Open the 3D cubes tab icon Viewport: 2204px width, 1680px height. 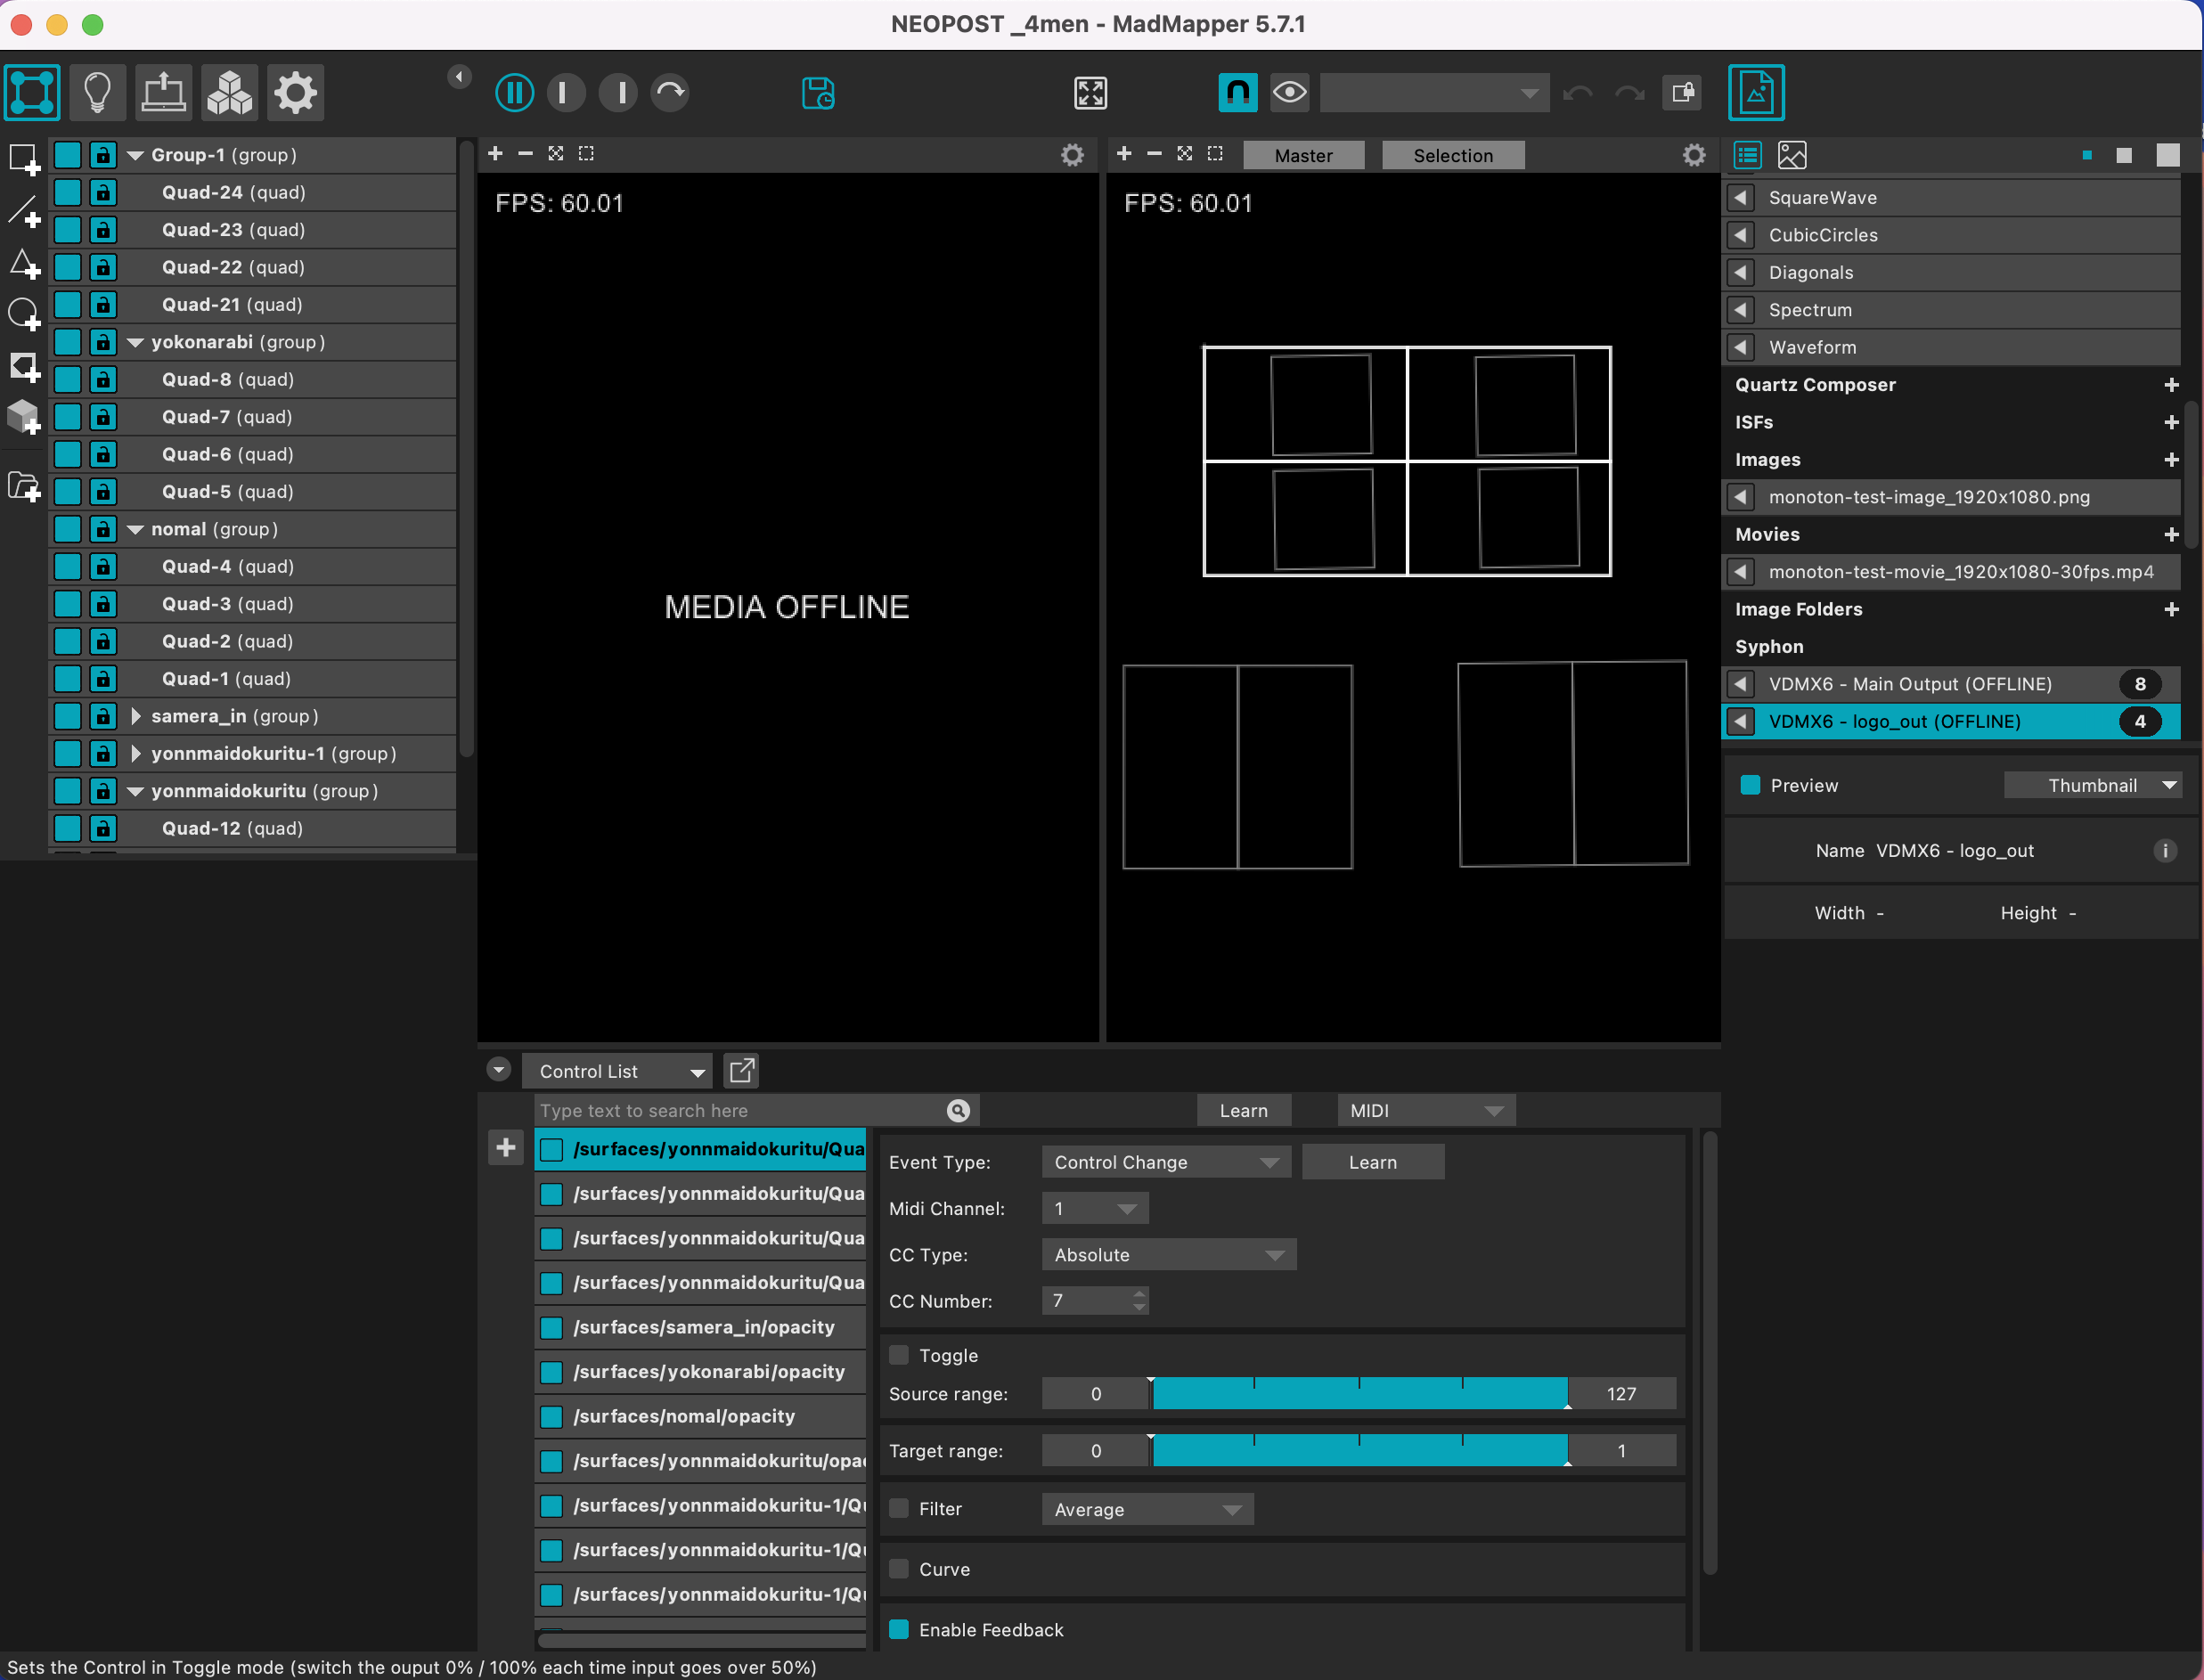(x=229, y=92)
